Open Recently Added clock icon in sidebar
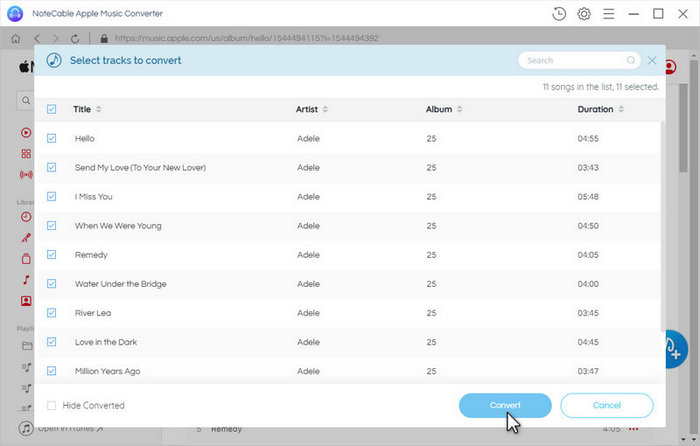 point(26,217)
